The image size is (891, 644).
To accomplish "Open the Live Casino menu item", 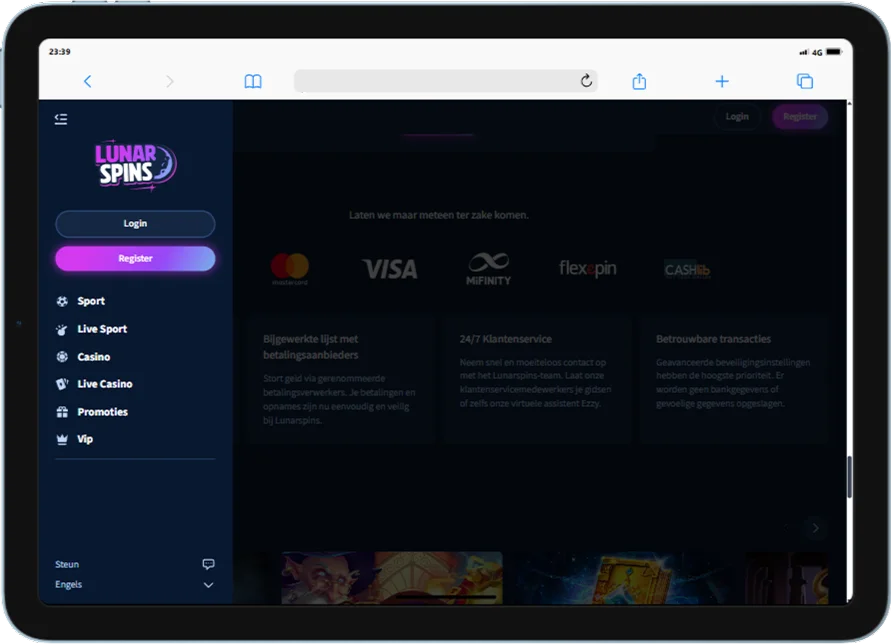I will [x=105, y=384].
